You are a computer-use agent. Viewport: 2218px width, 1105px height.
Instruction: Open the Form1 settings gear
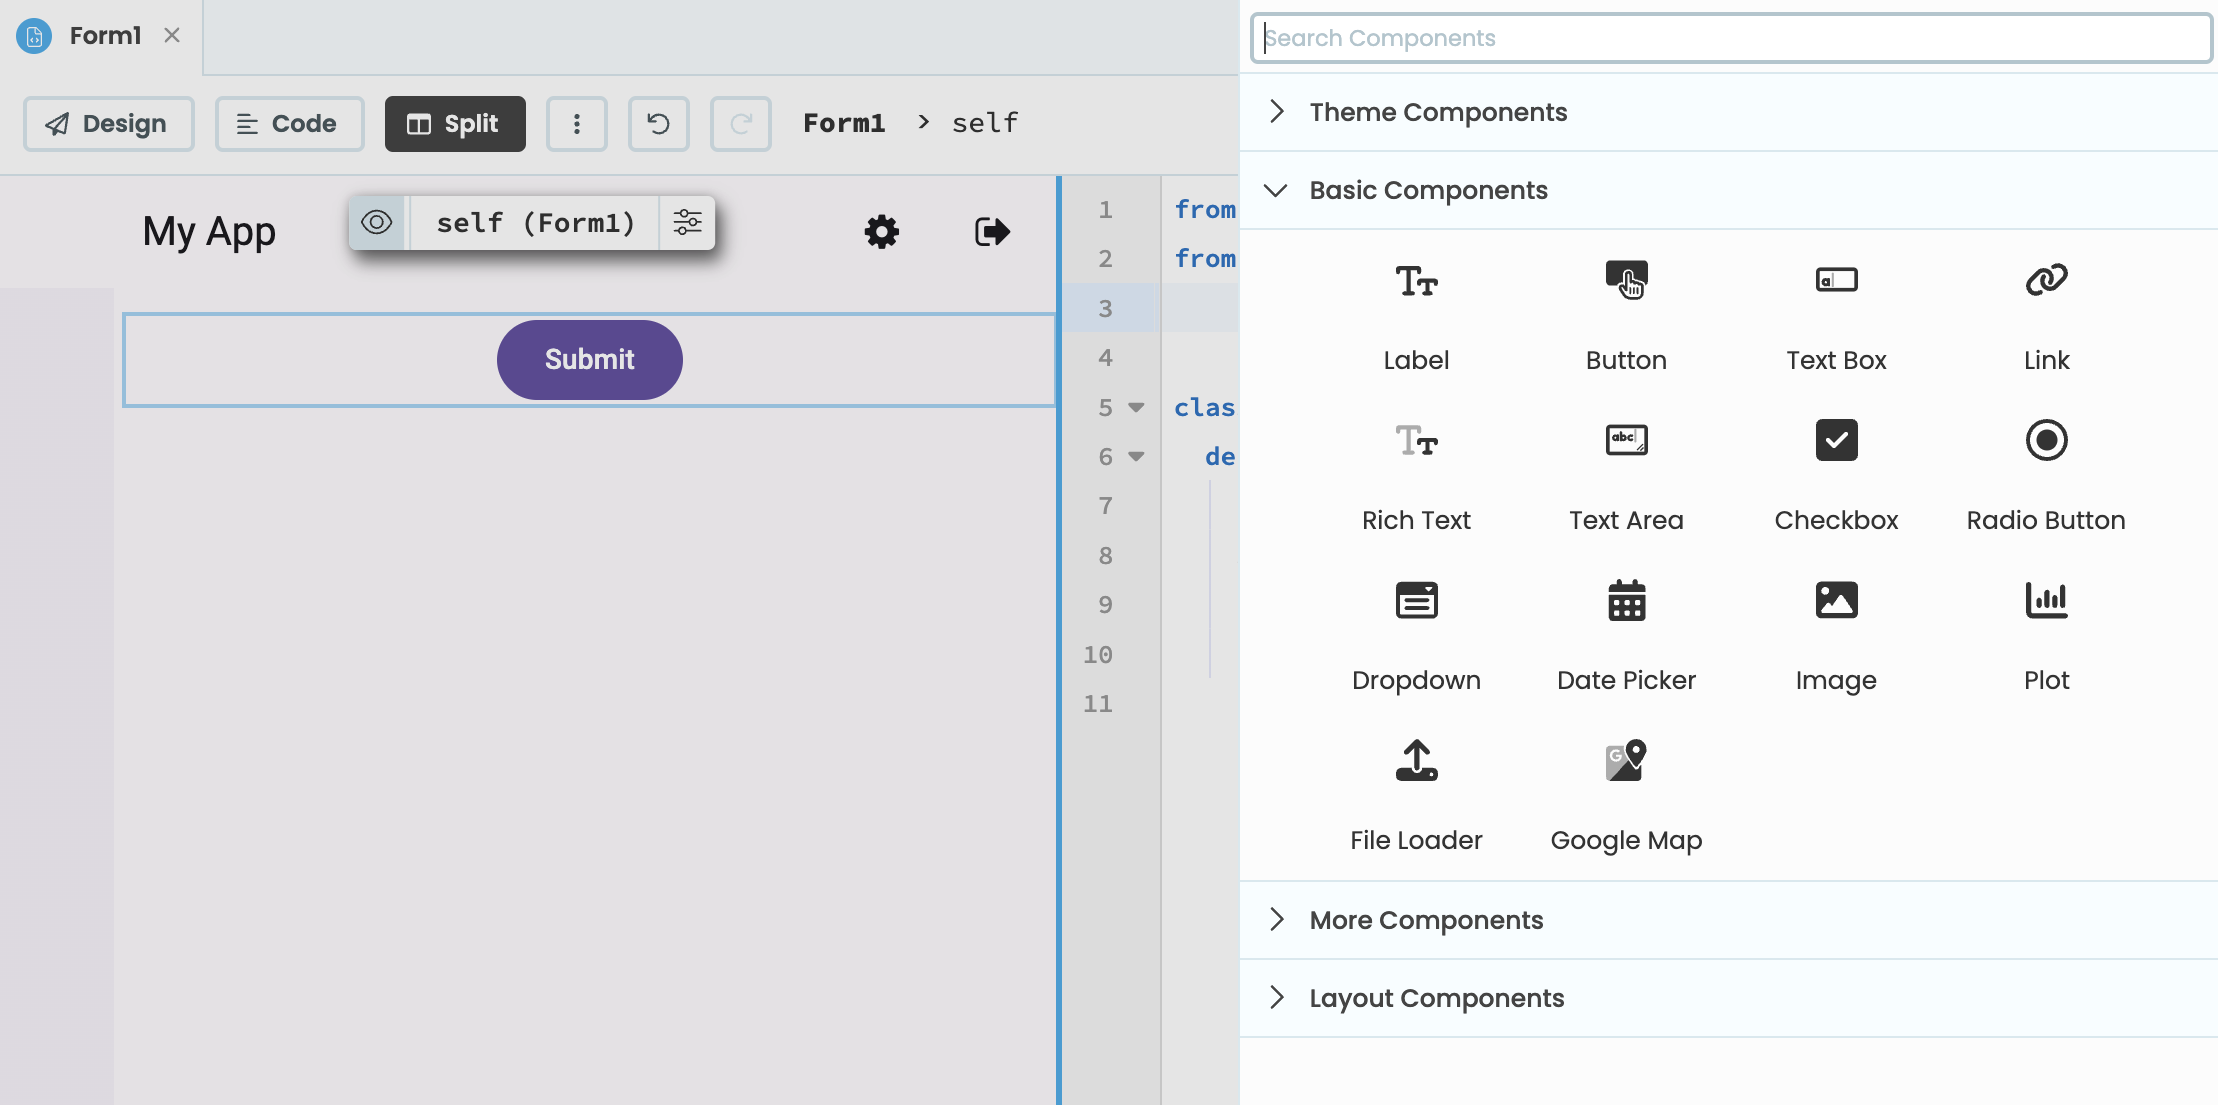880,231
